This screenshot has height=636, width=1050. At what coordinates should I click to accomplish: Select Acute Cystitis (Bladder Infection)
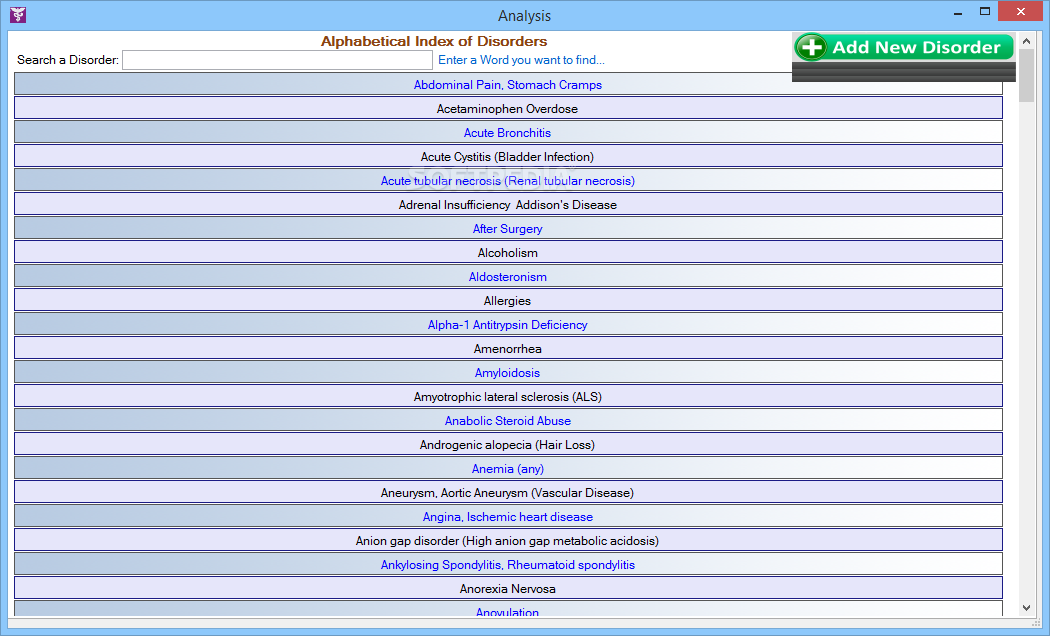(x=508, y=157)
